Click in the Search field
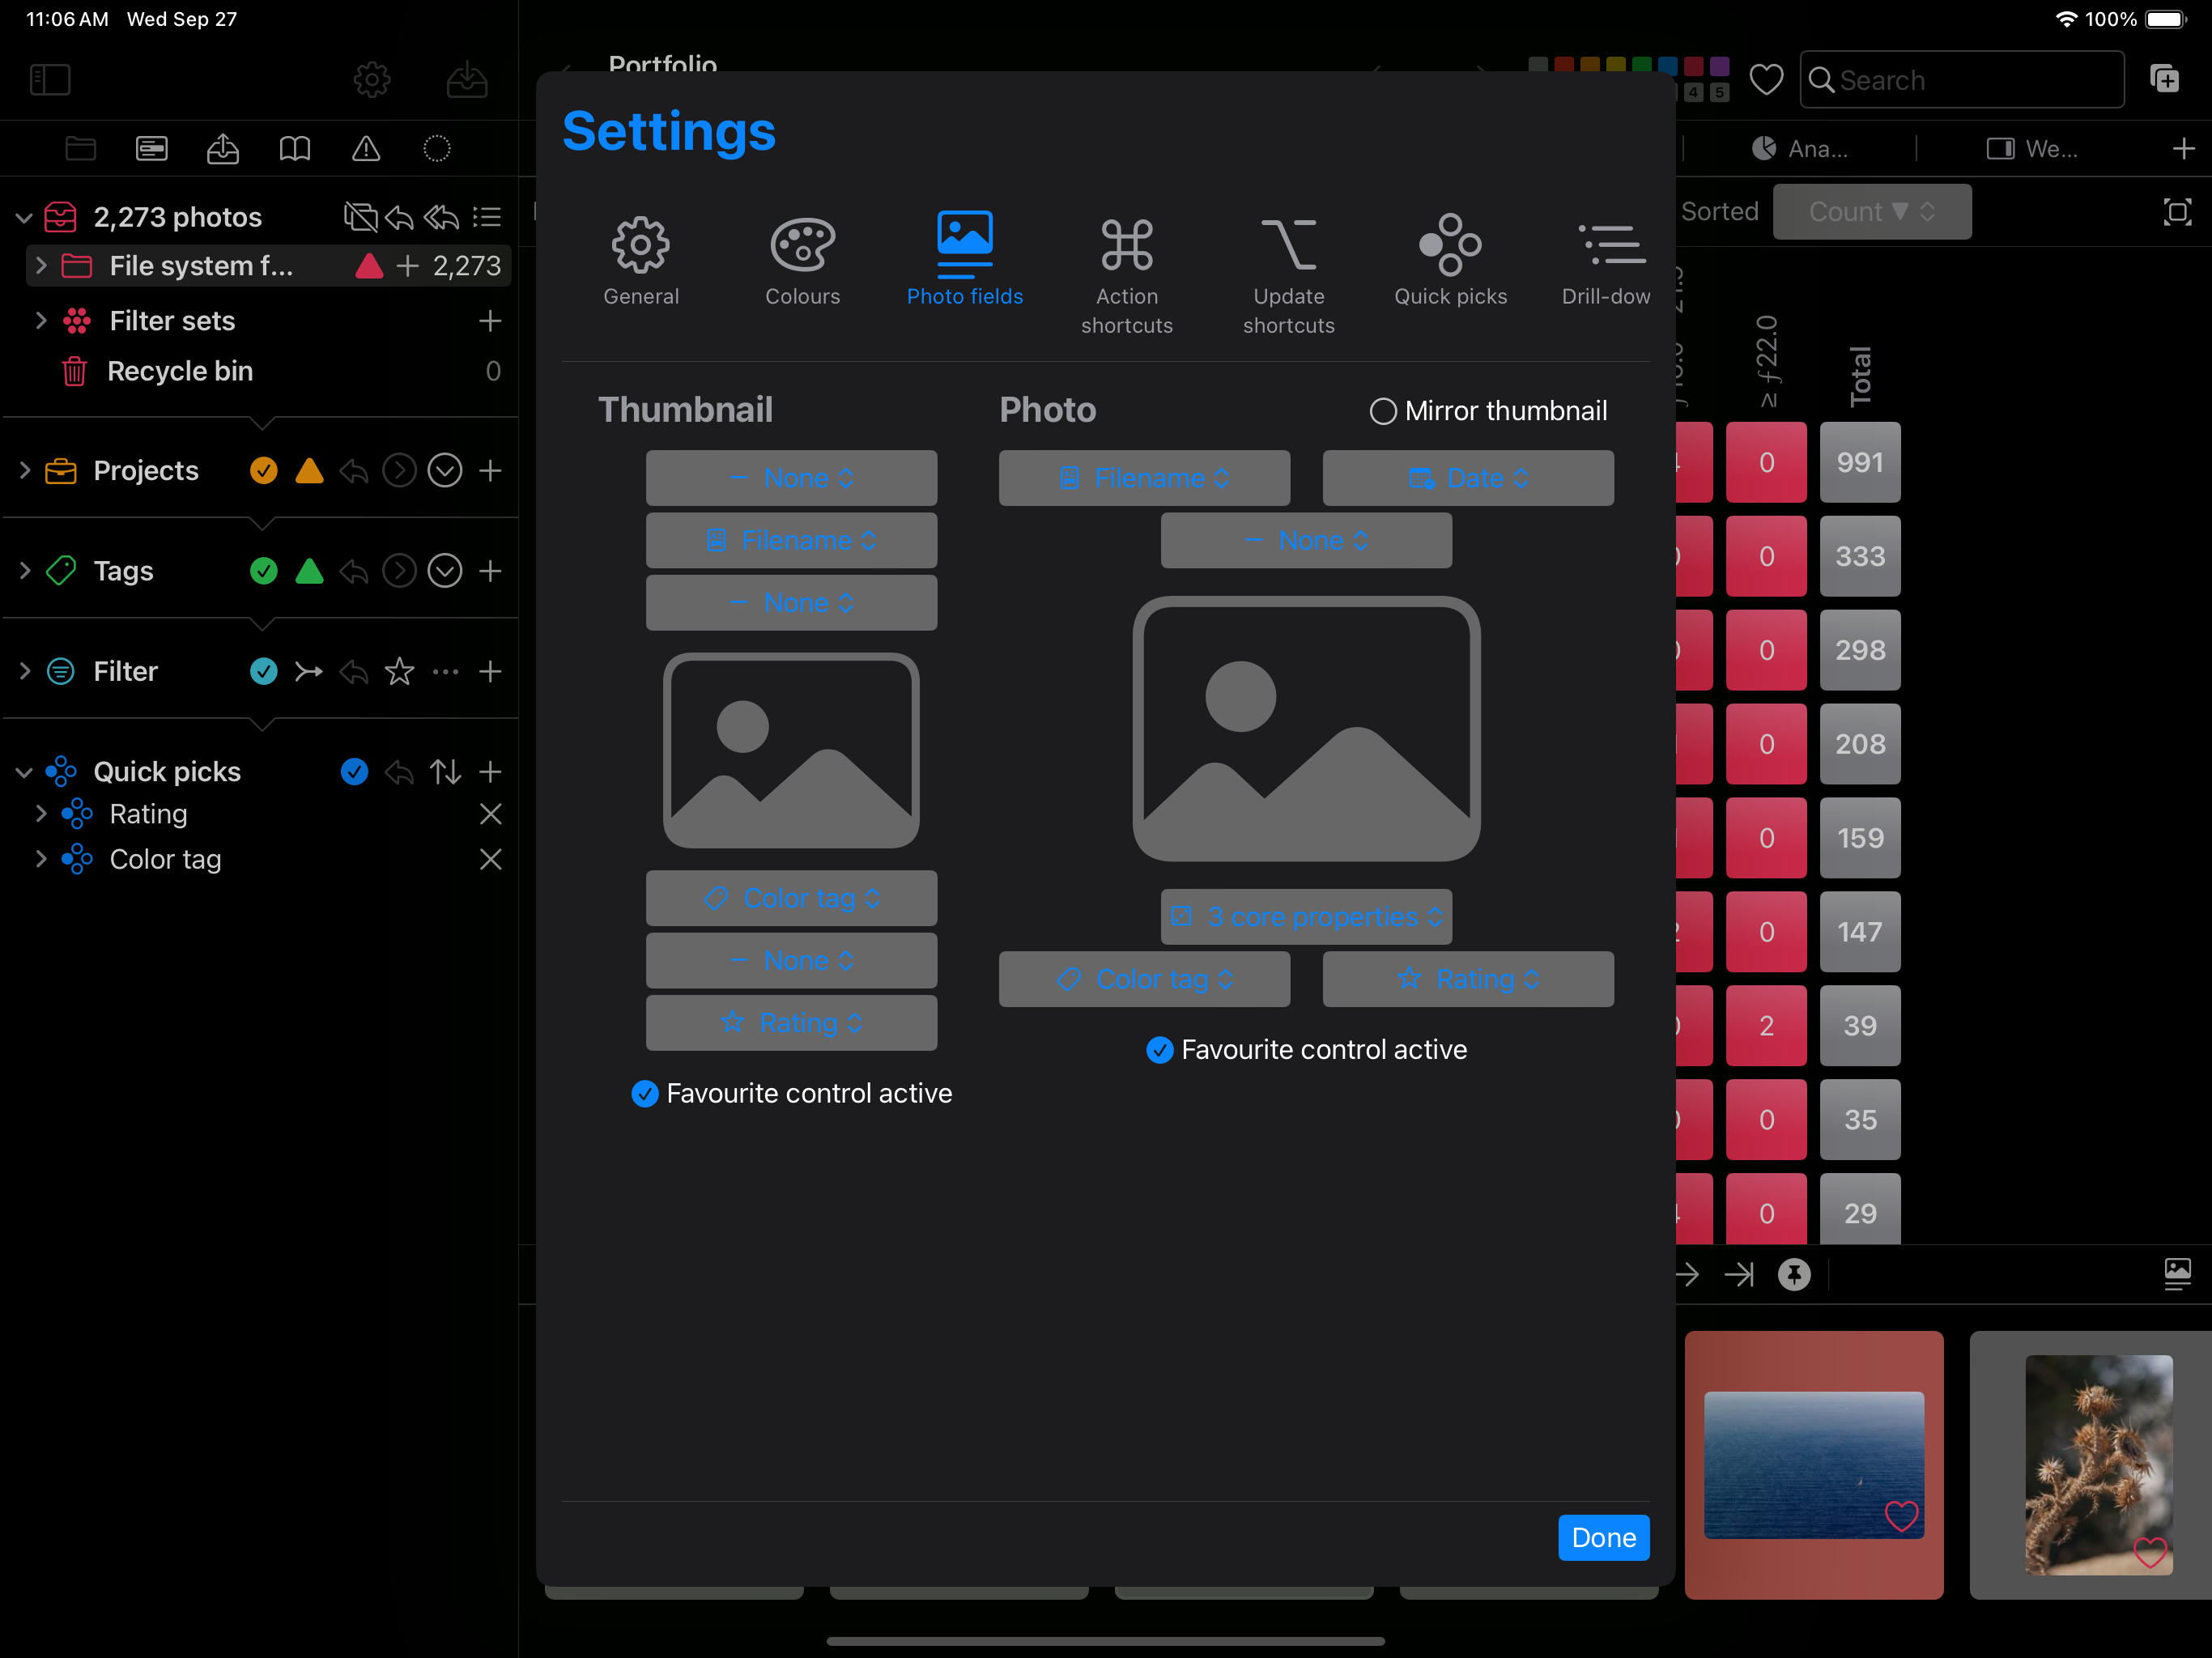The height and width of the screenshot is (1658, 2212). point(1962,80)
